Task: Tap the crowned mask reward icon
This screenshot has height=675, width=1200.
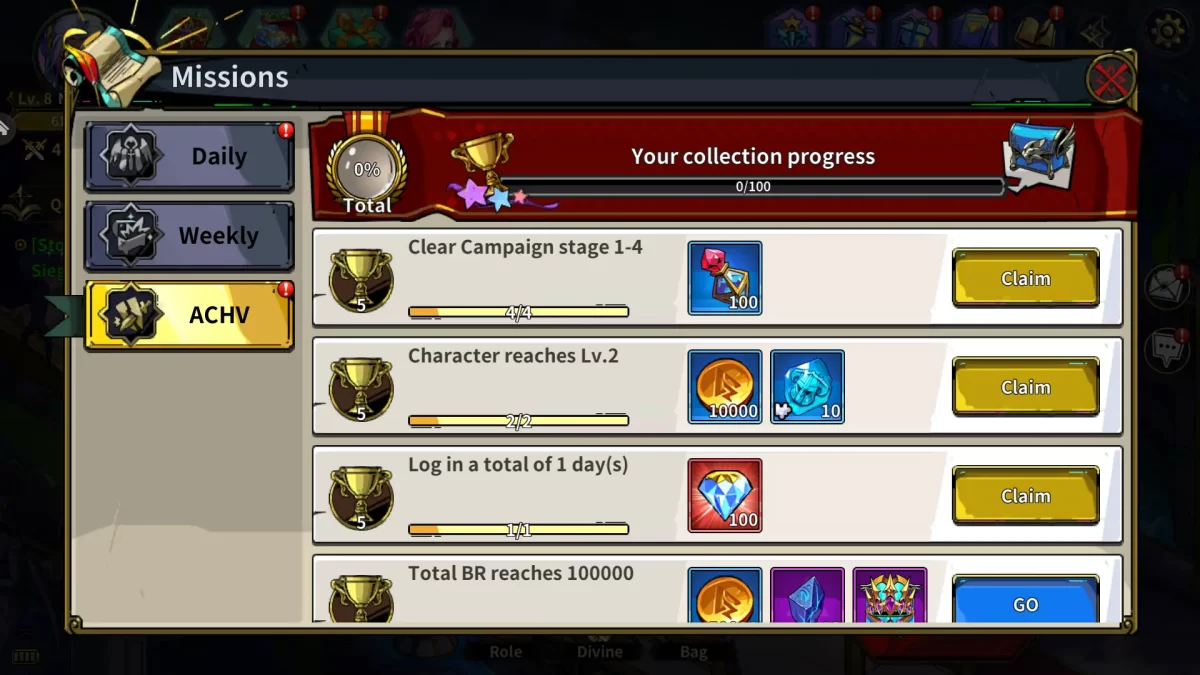Action: click(890, 595)
